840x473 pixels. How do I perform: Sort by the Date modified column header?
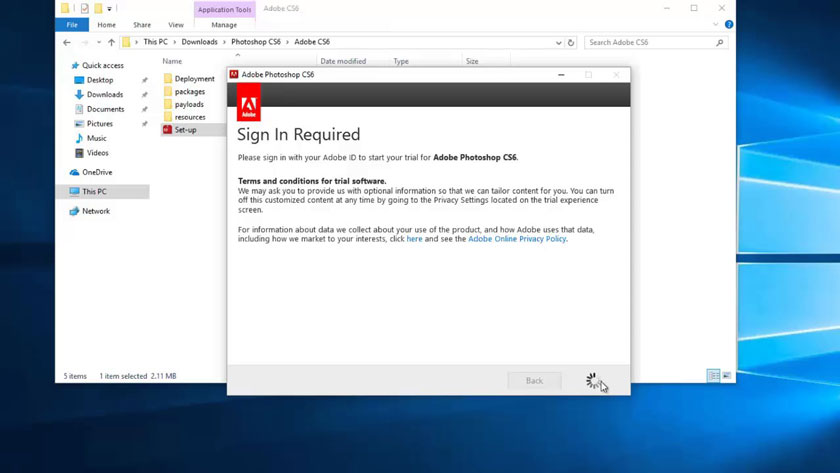click(343, 61)
